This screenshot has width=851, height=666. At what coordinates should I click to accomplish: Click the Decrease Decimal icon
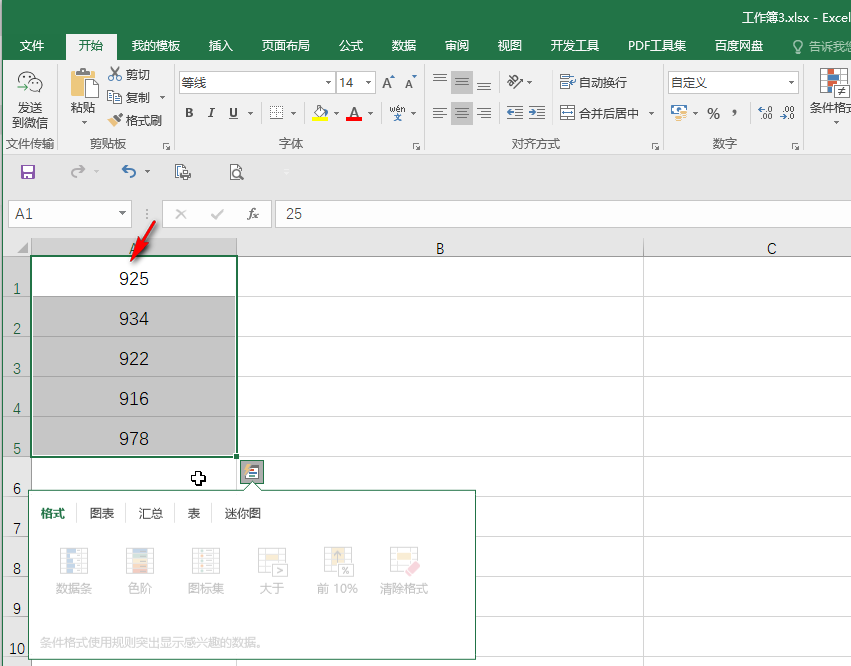coord(788,113)
